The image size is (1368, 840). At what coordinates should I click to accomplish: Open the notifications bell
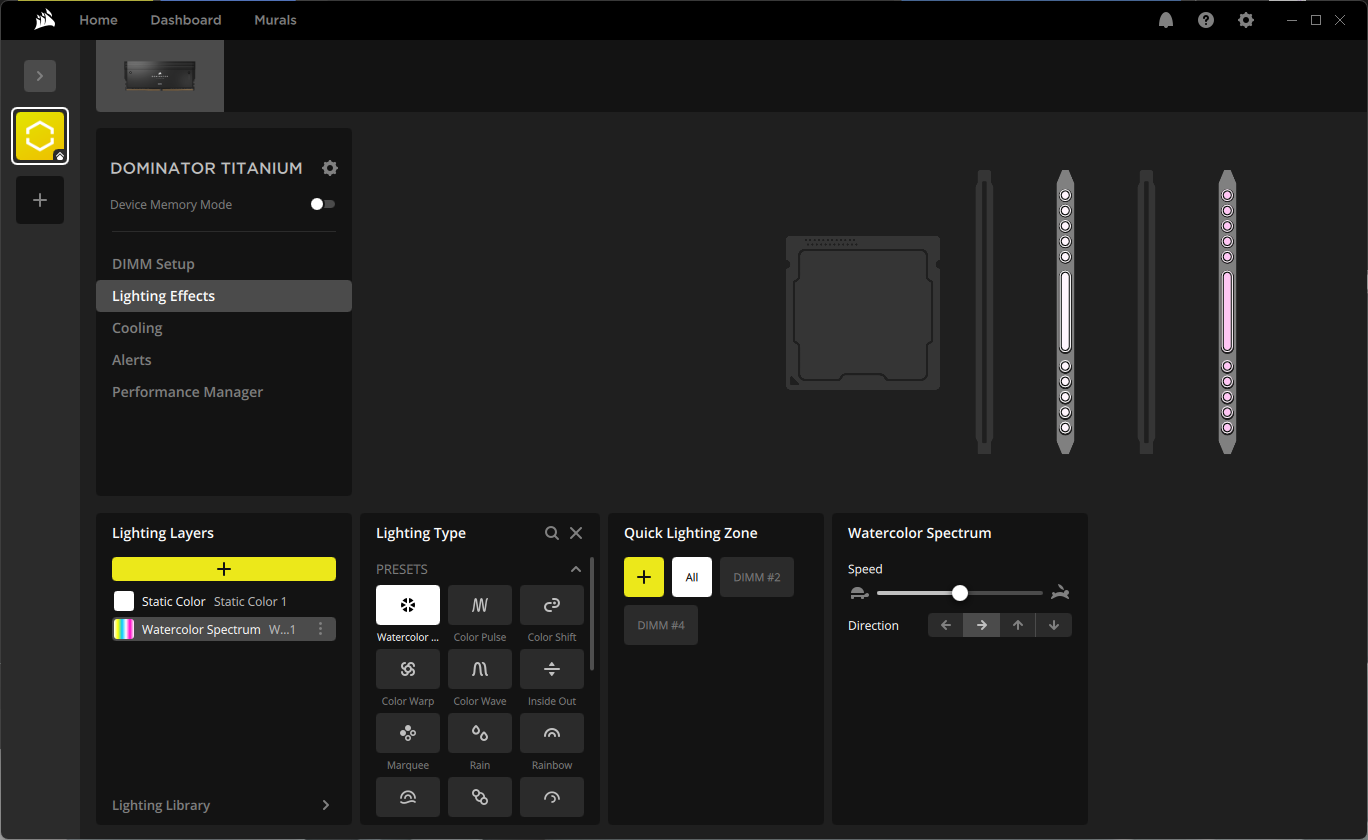1166,20
